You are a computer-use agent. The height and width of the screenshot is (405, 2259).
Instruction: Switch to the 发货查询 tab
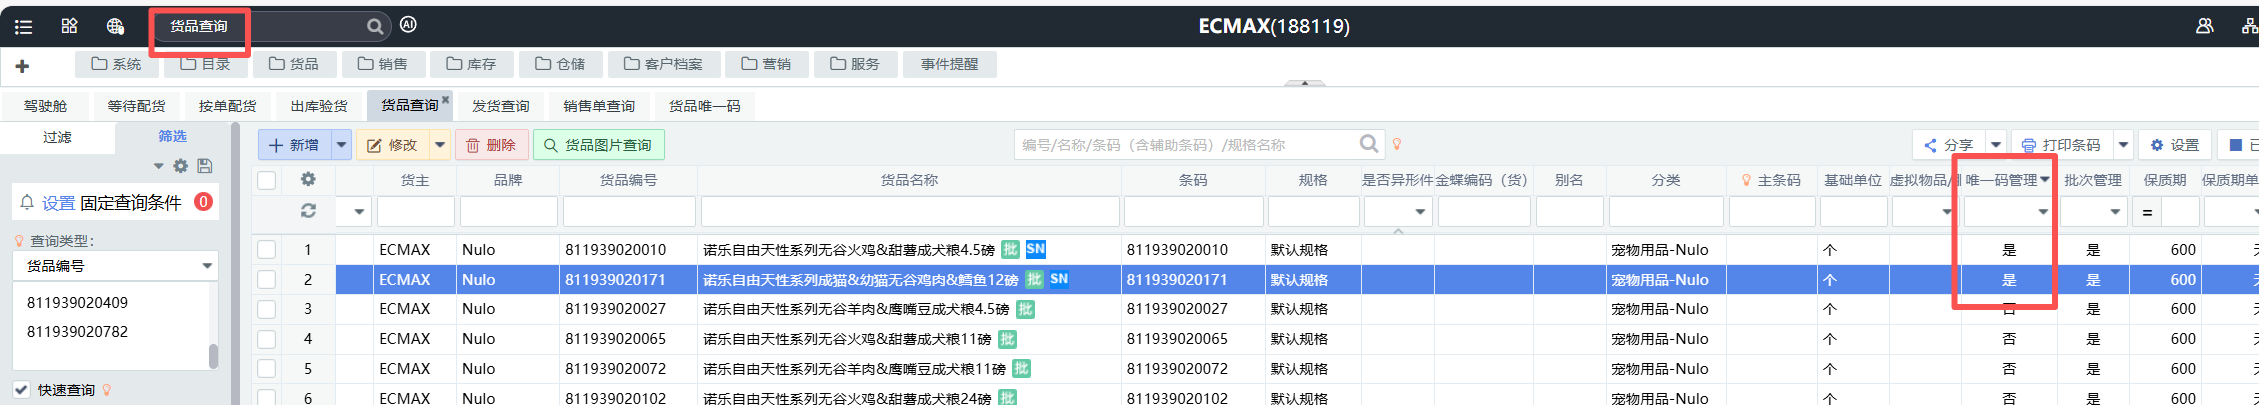[501, 106]
